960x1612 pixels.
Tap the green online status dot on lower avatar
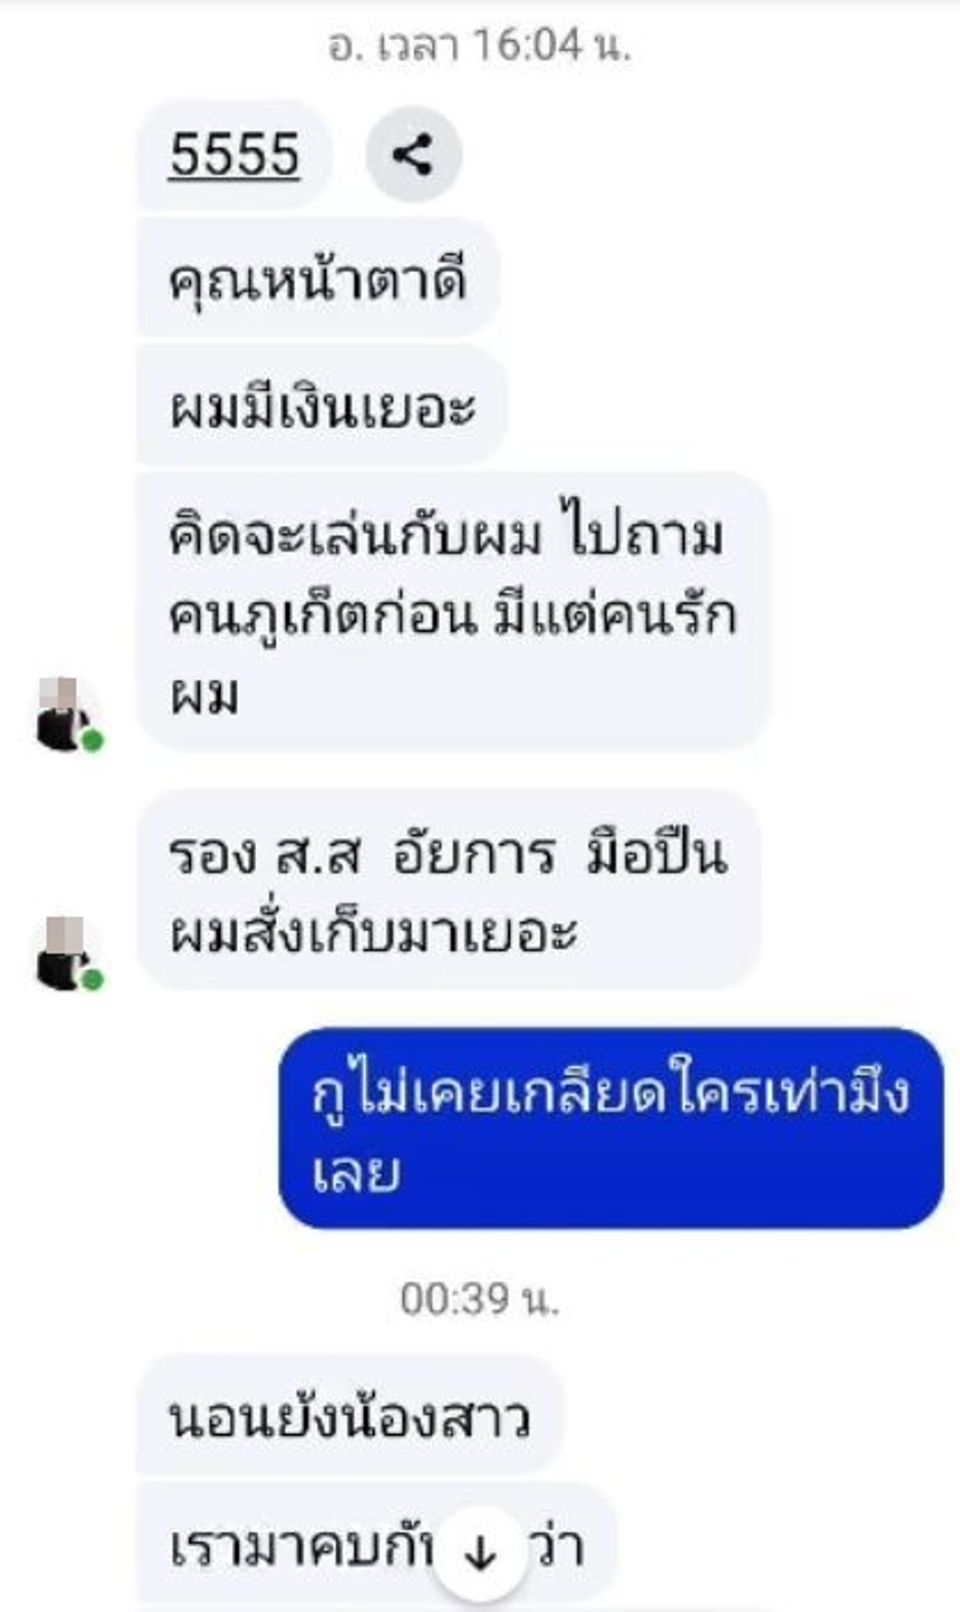pyautogui.click(x=92, y=979)
